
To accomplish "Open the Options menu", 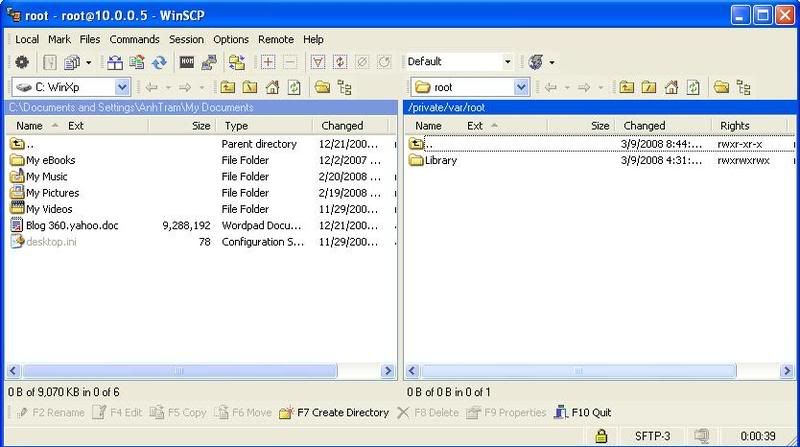I will pyautogui.click(x=231, y=39).
